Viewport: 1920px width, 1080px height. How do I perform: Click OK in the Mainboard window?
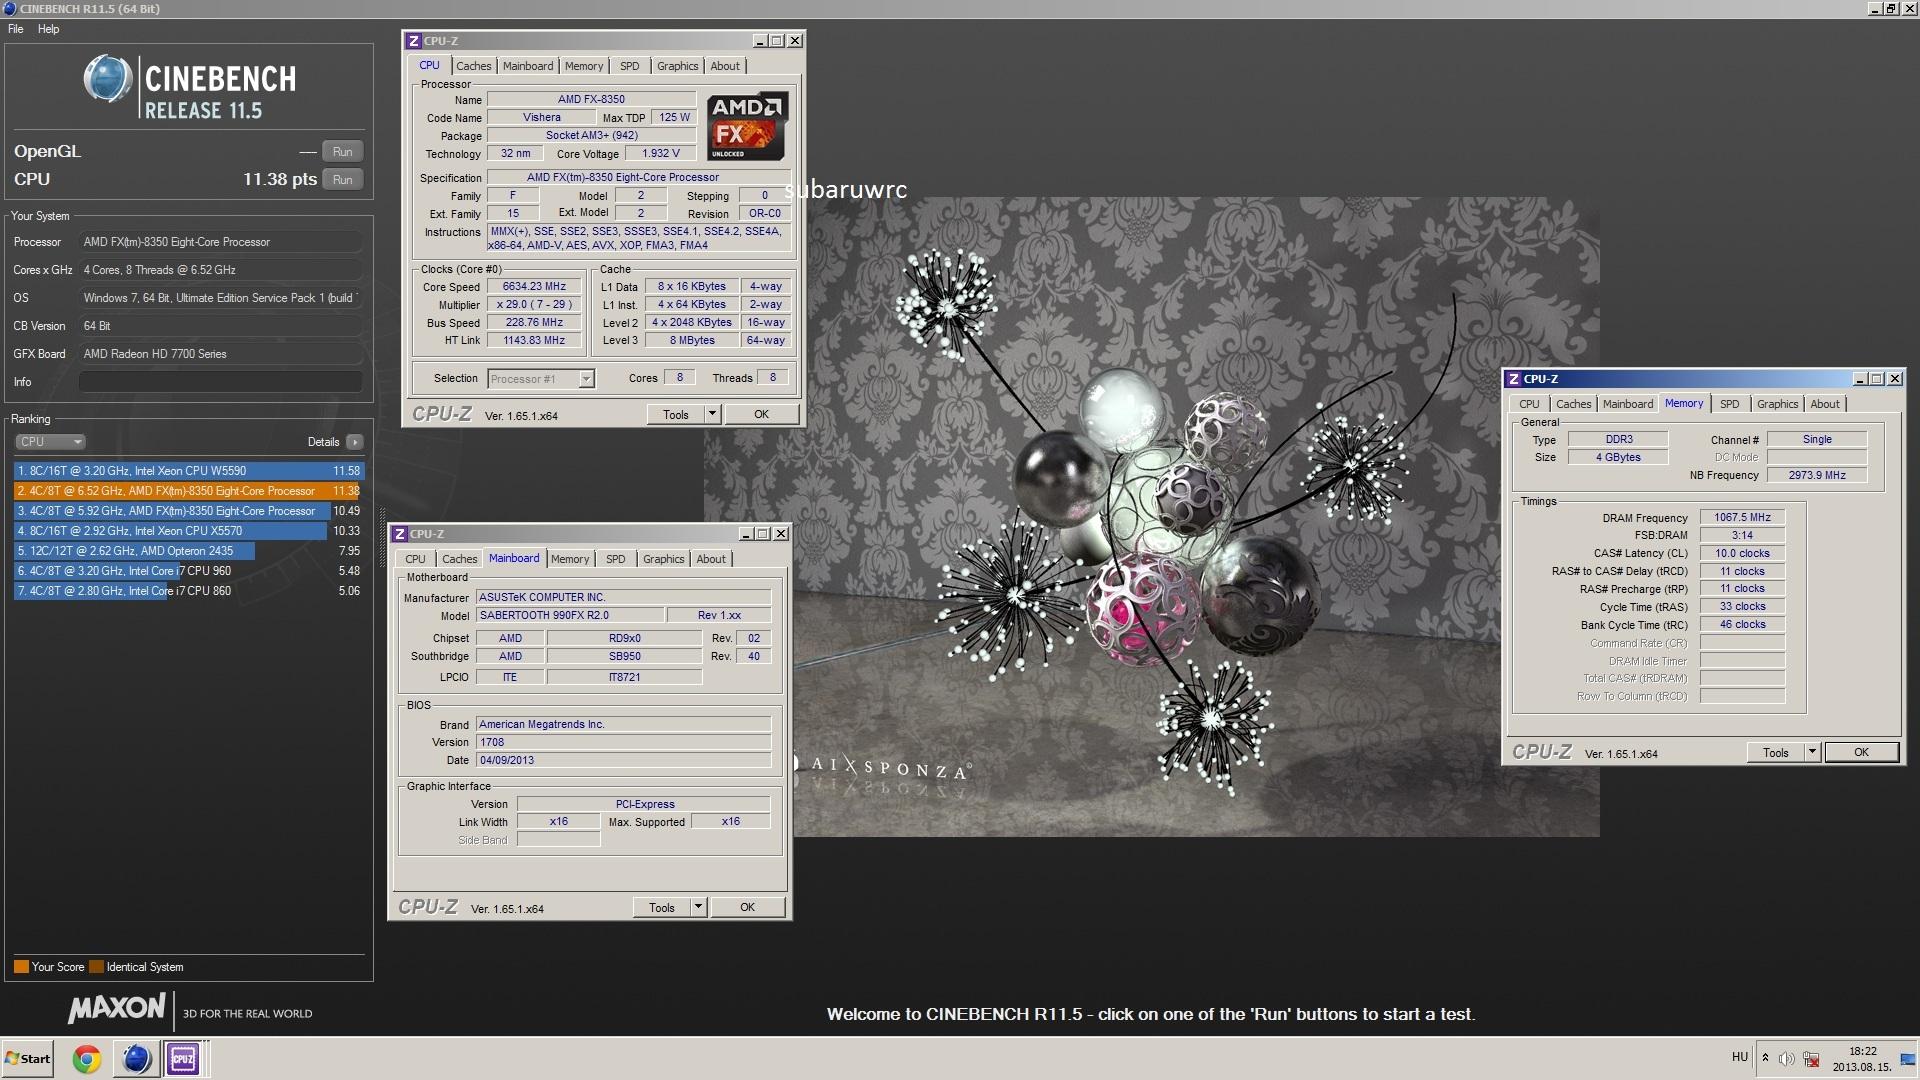(748, 908)
